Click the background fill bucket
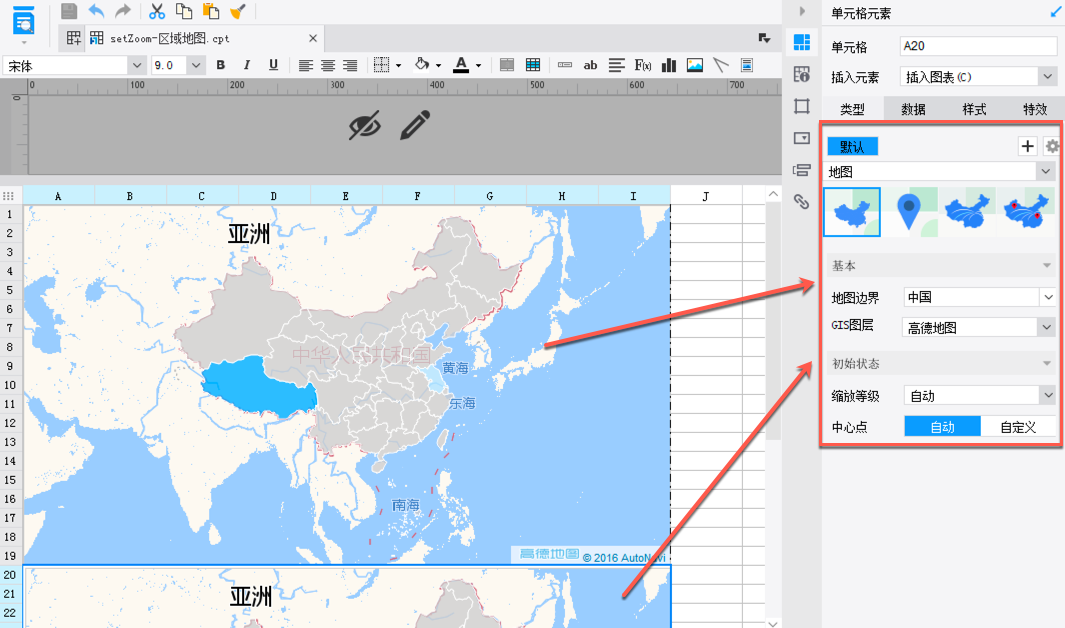 coord(422,64)
